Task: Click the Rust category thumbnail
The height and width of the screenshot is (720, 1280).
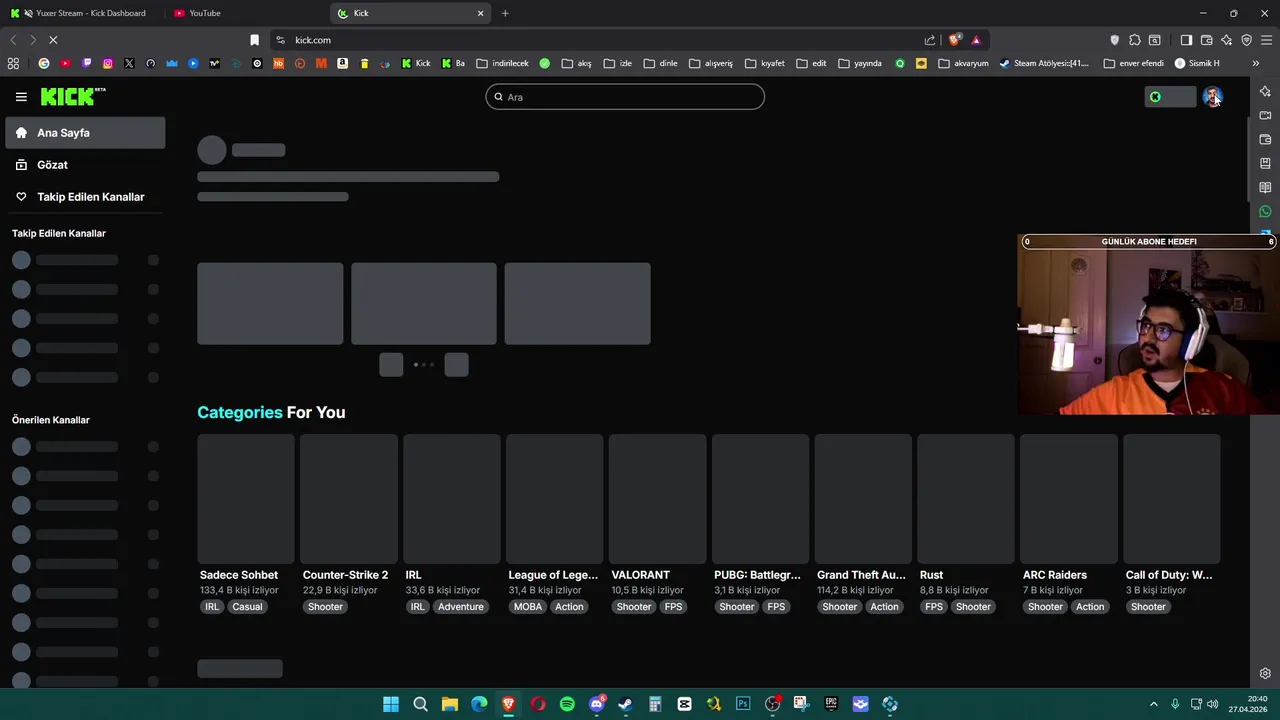Action: point(966,499)
